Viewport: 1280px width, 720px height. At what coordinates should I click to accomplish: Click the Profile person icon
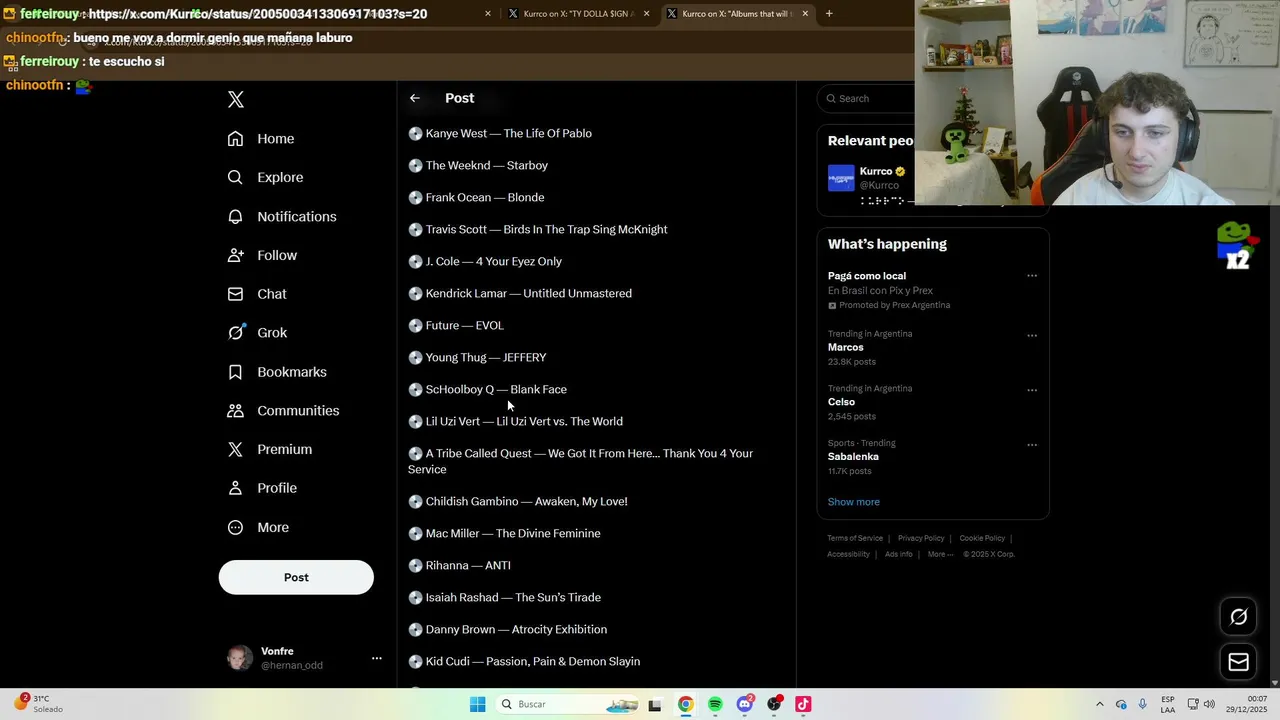235,488
